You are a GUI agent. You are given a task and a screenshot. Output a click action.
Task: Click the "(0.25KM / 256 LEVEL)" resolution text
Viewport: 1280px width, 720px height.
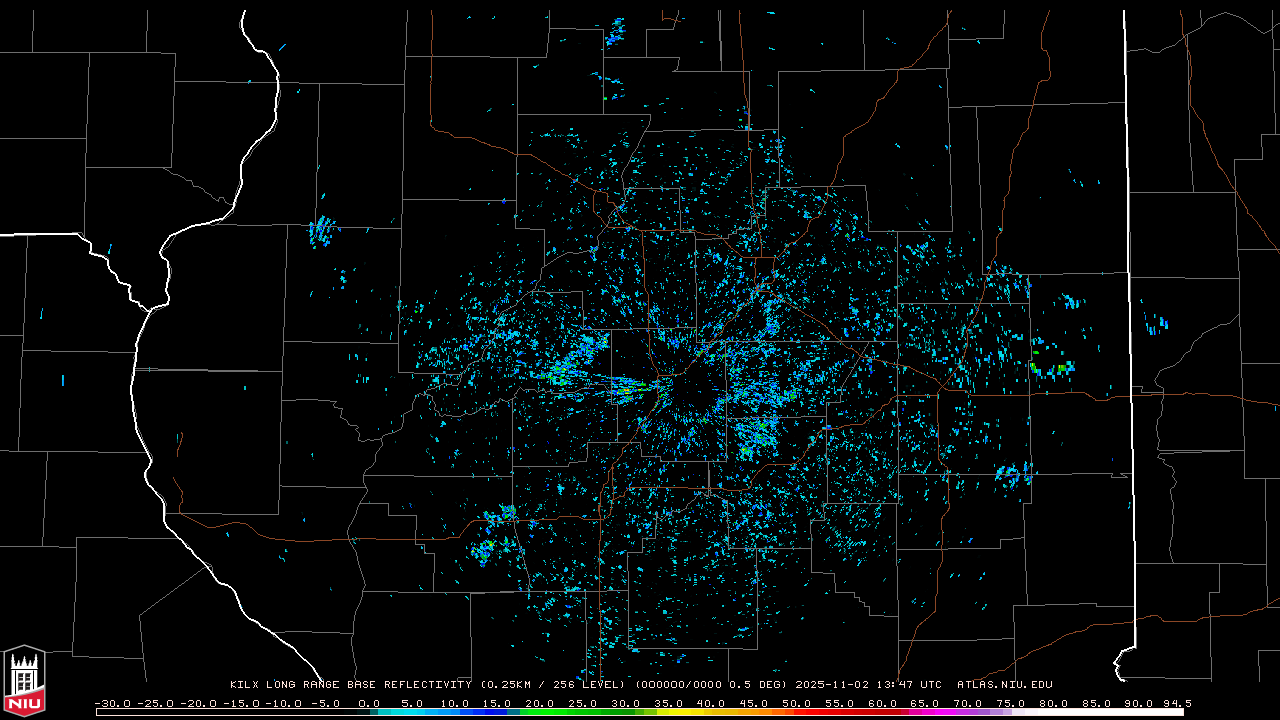(x=554, y=685)
